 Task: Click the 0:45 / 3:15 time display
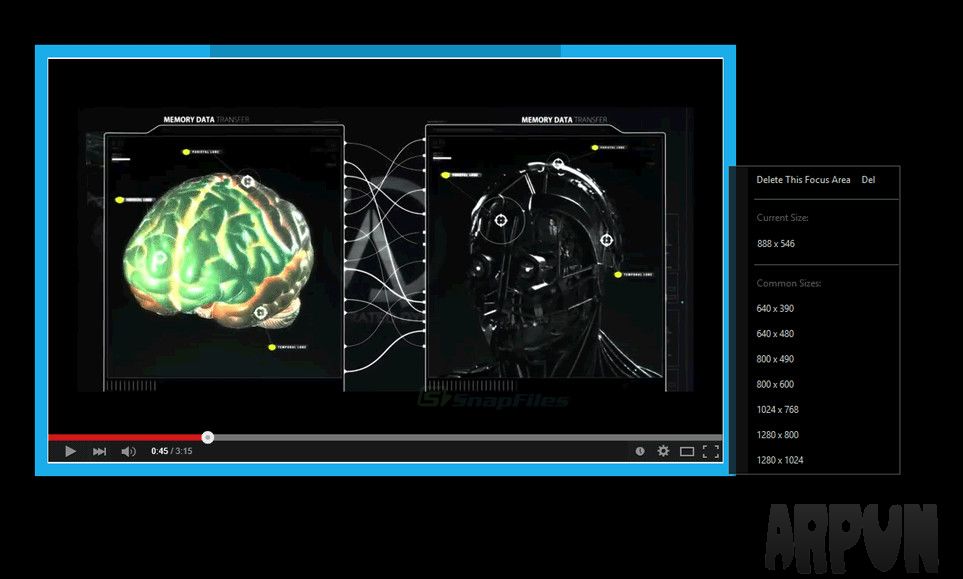(x=171, y=451)
